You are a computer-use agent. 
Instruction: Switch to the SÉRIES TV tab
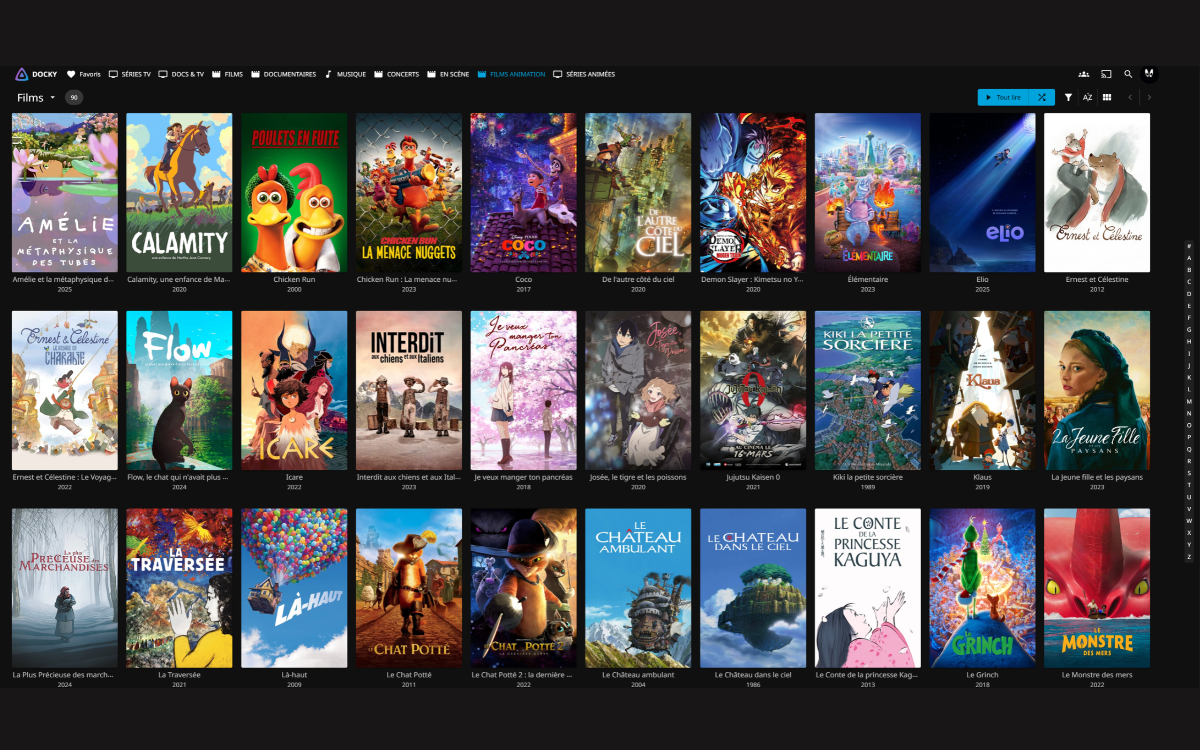pyautogui.click(x=130, y=74)
